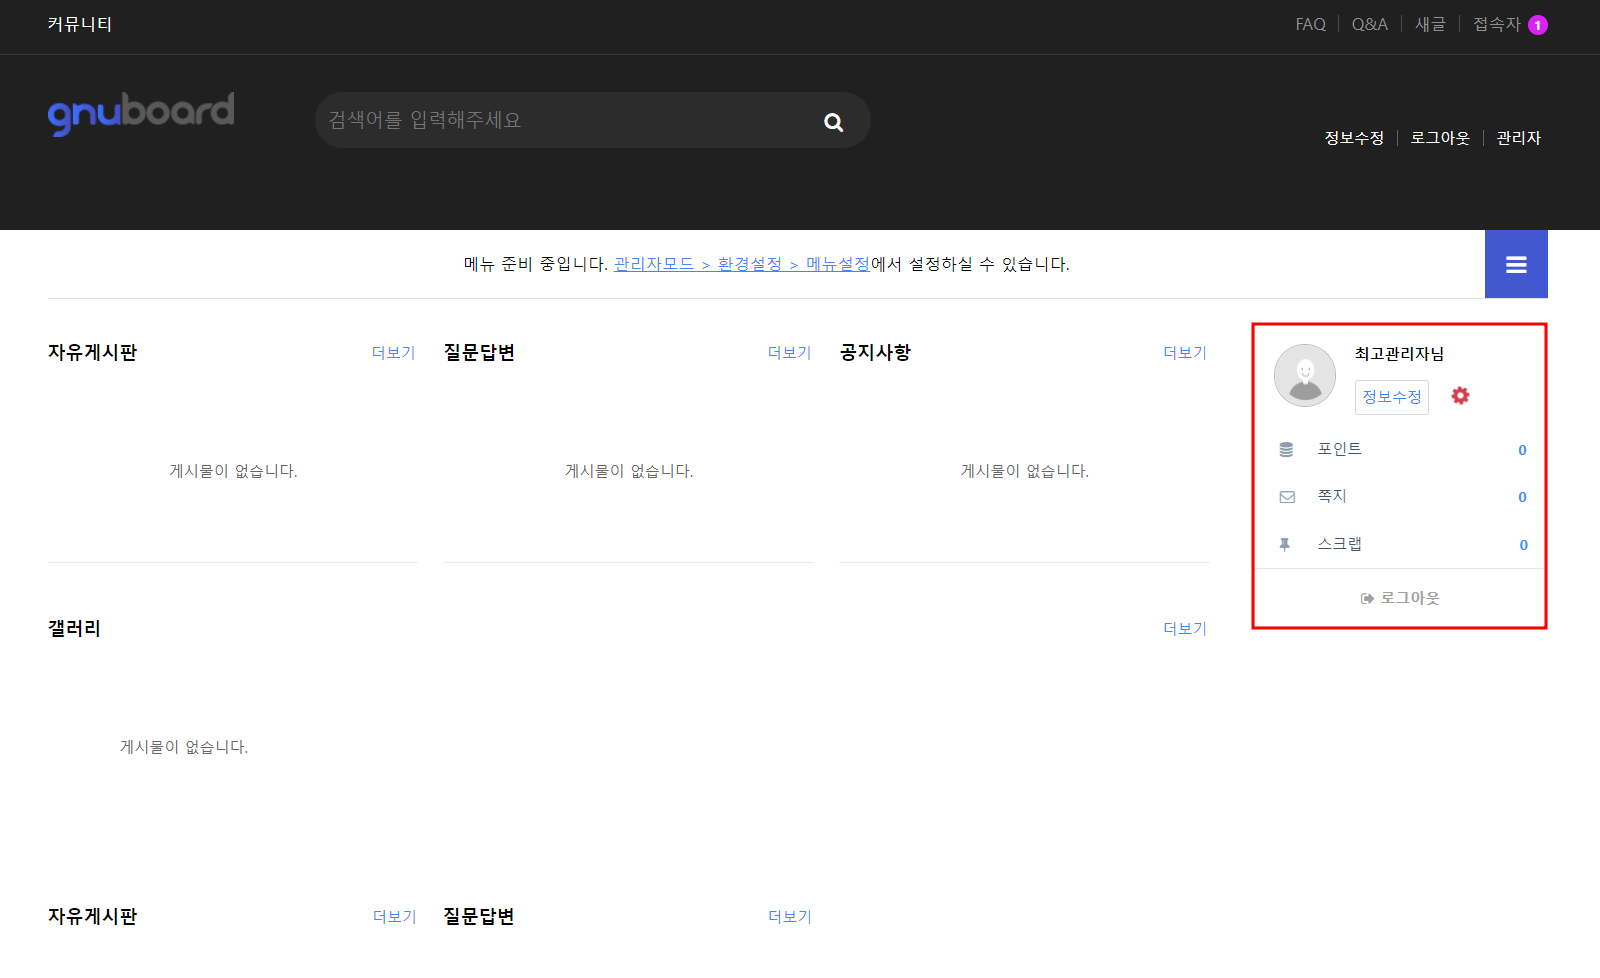Open the bottom 자유게시판 board title
The width and height of the screenshot is (1600, 978).
[92, 917]
